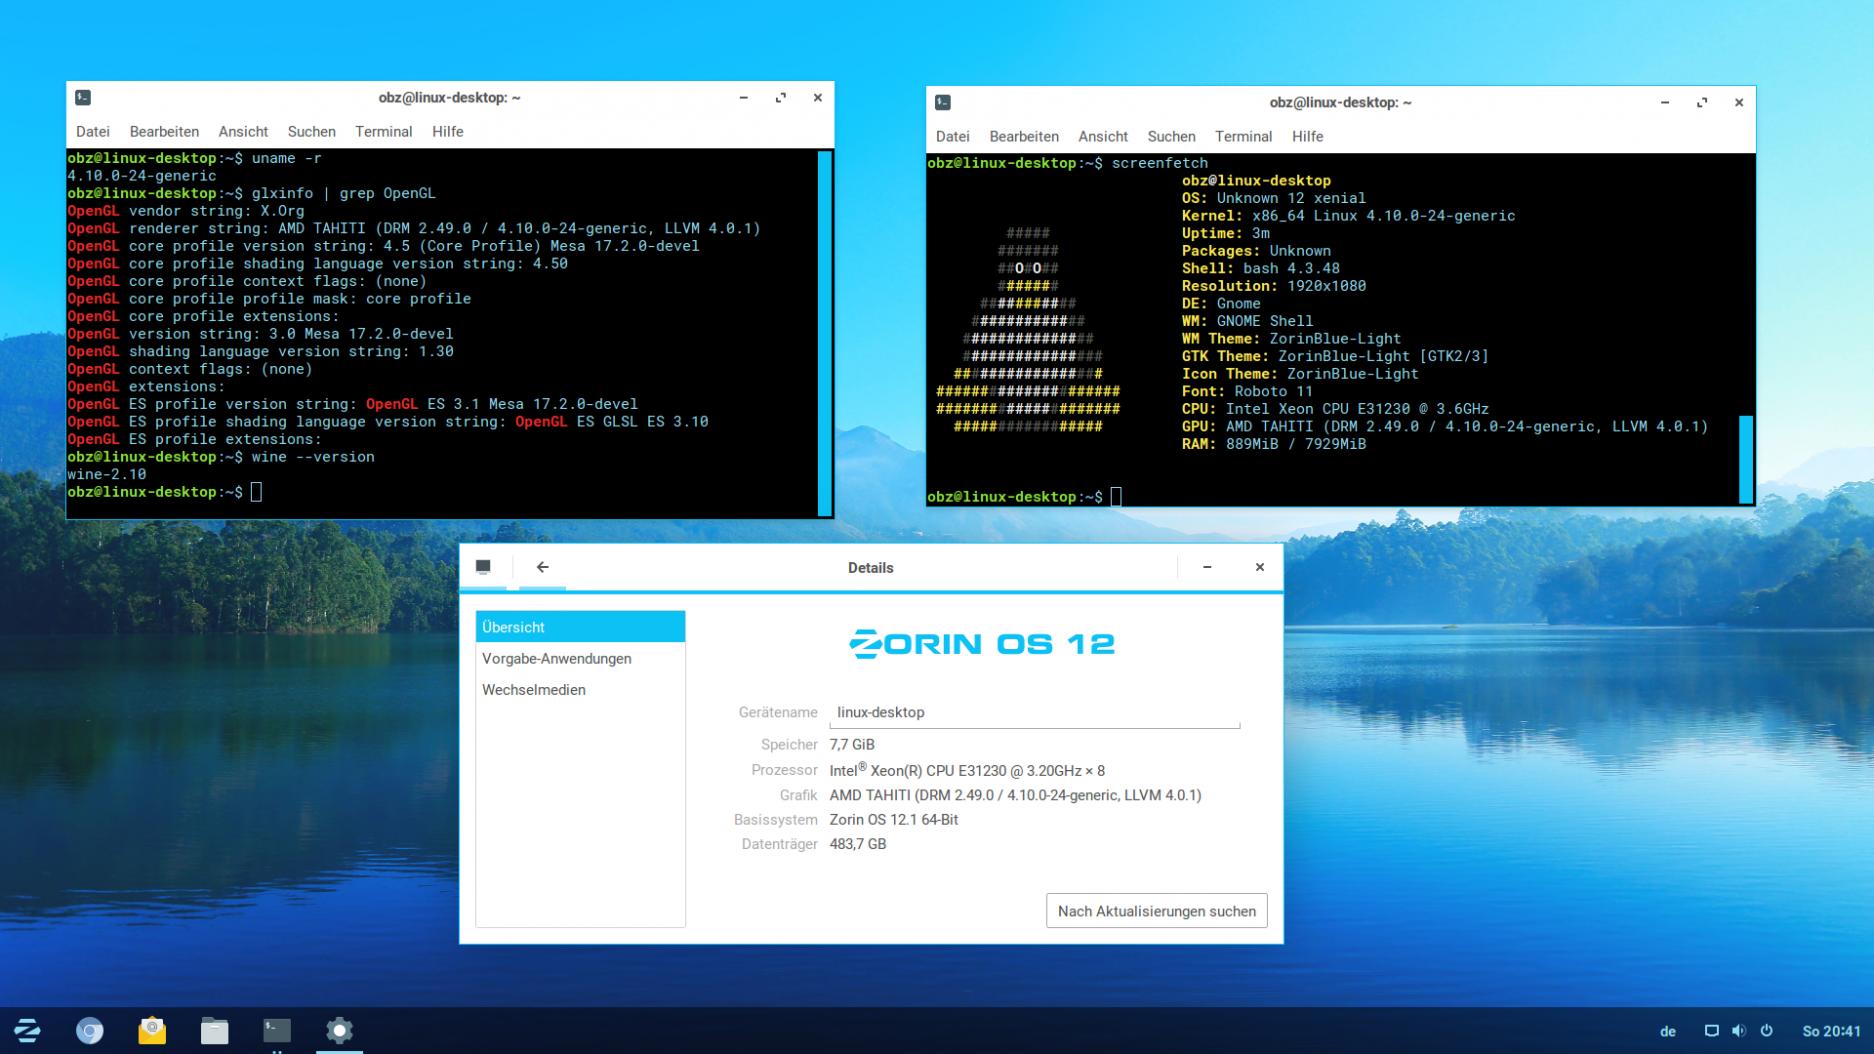This screenshot has height=1054, width=1874.
Task: Select Wechselmedien in Details sidebar
Action: [580, 690]
